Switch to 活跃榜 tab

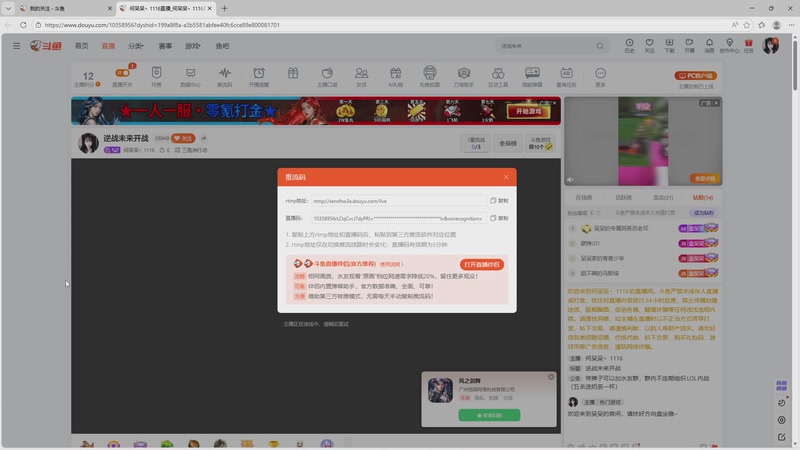(x=623, y=197)
